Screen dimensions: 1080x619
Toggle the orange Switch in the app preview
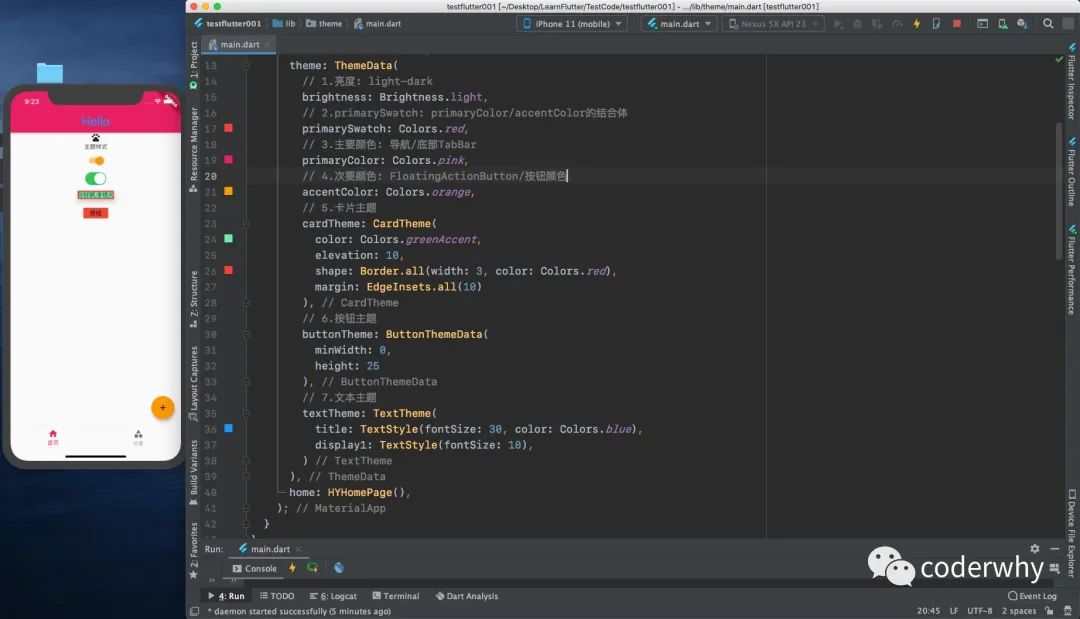pyautogui.click(x=95, y=158)
